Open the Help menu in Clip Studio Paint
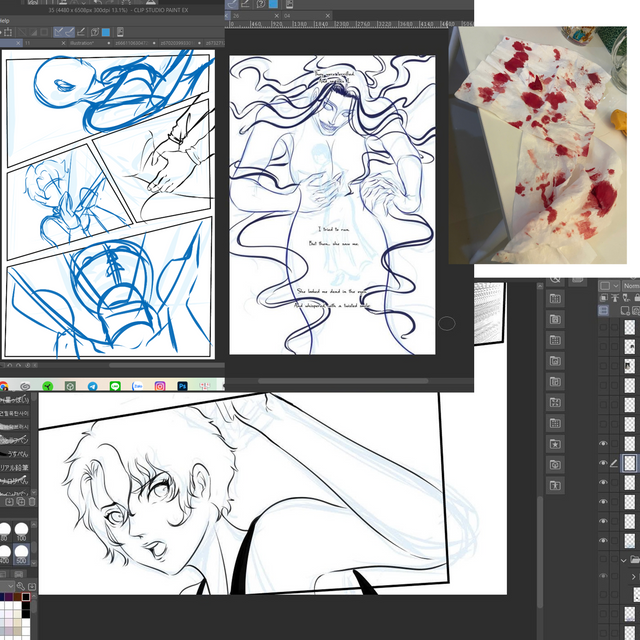640x640 pixels. coord(5,21)
